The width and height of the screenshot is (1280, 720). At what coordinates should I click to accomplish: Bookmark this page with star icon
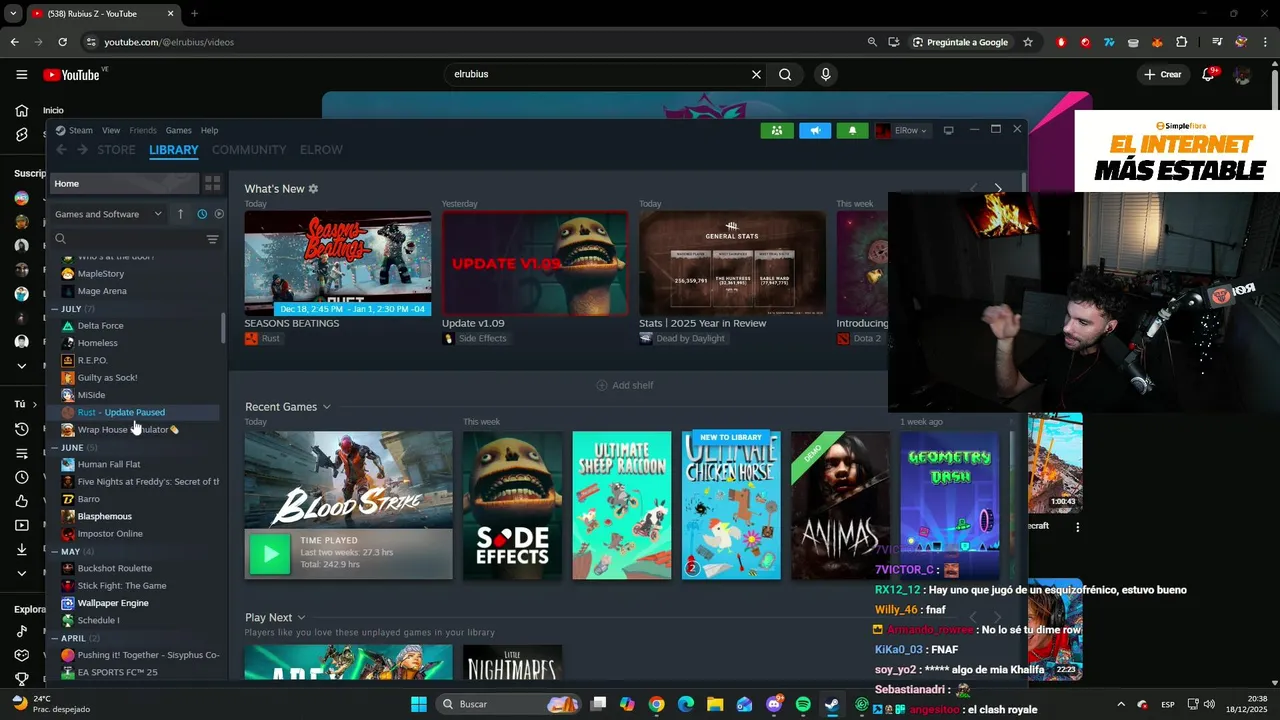tap(1027, 42)
